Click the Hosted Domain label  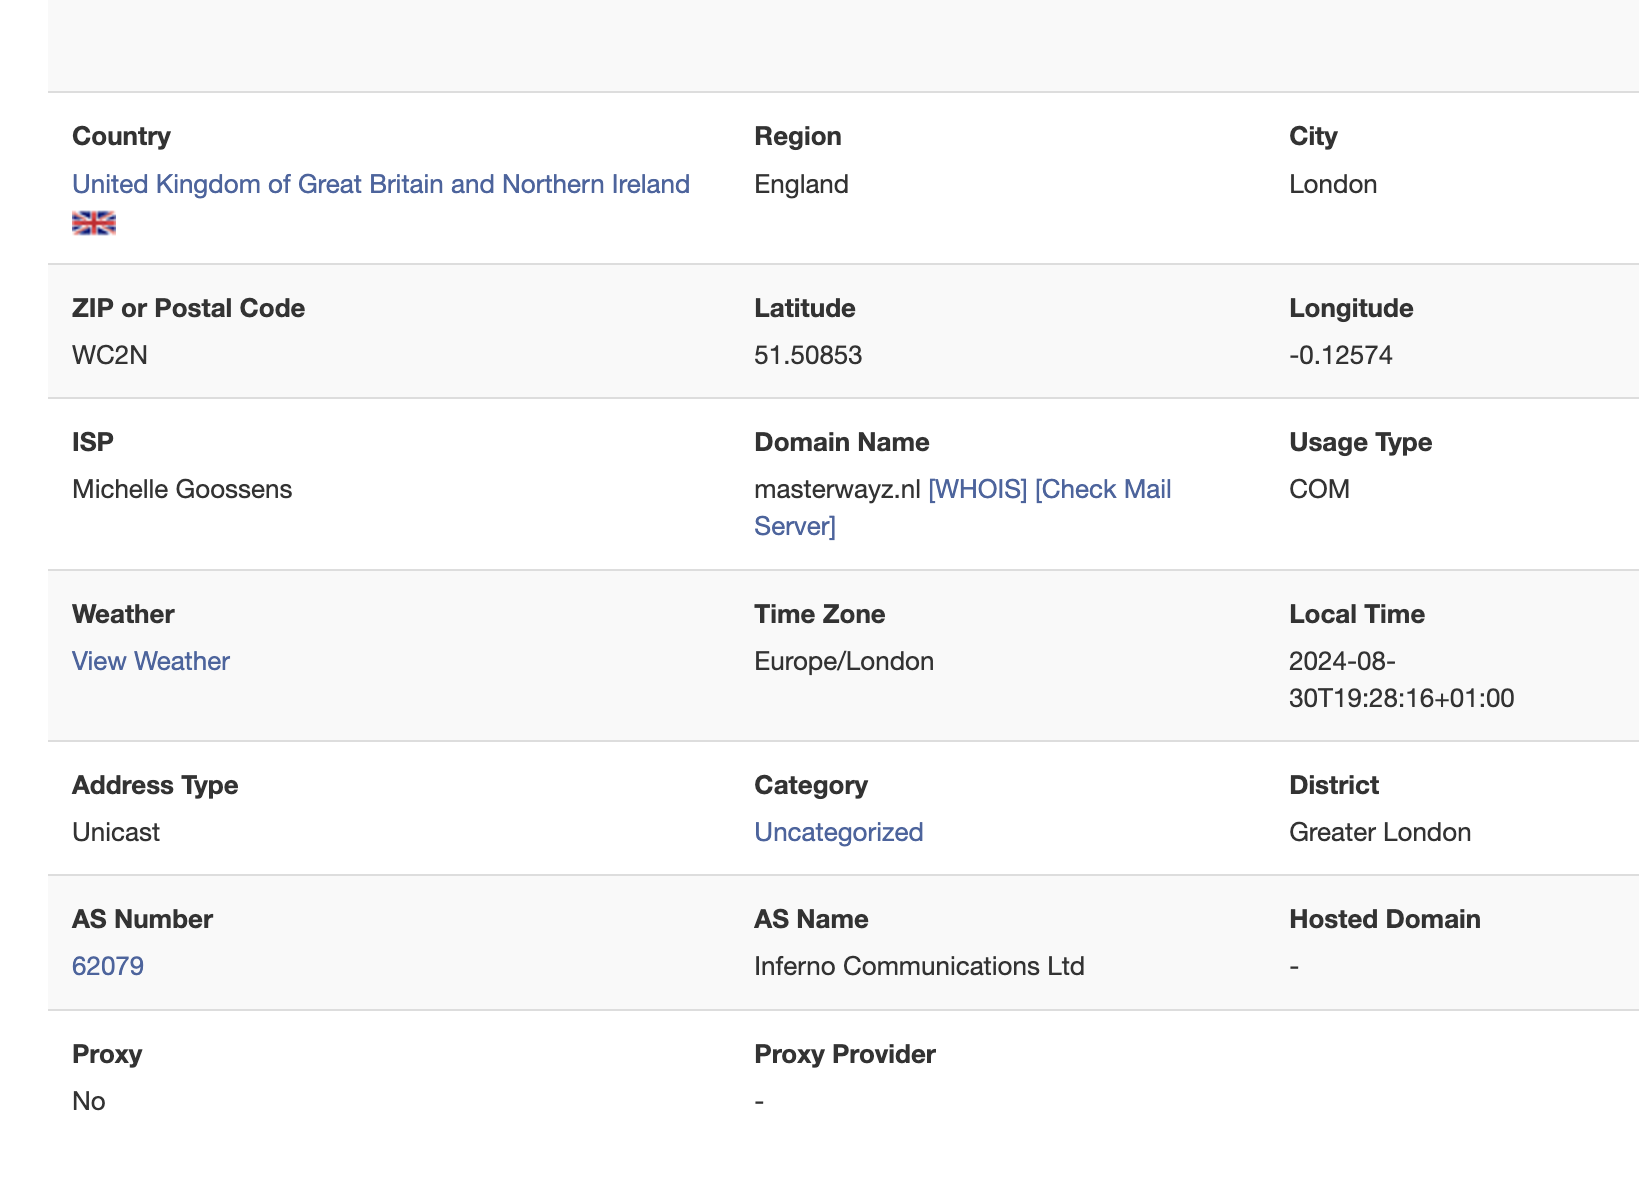point(1385,919)
